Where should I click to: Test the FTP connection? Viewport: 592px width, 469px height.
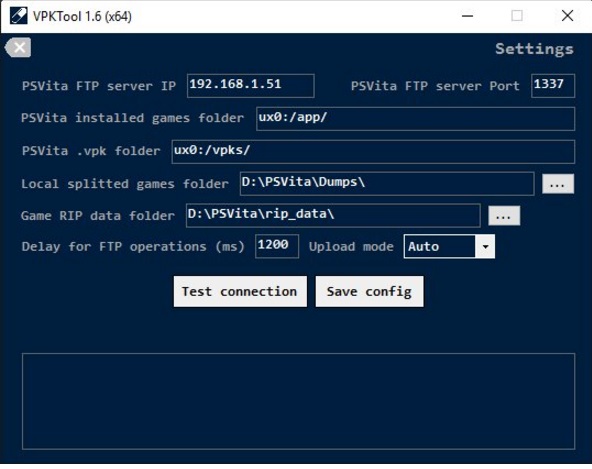pyautogui.click(x=240, y=292)
